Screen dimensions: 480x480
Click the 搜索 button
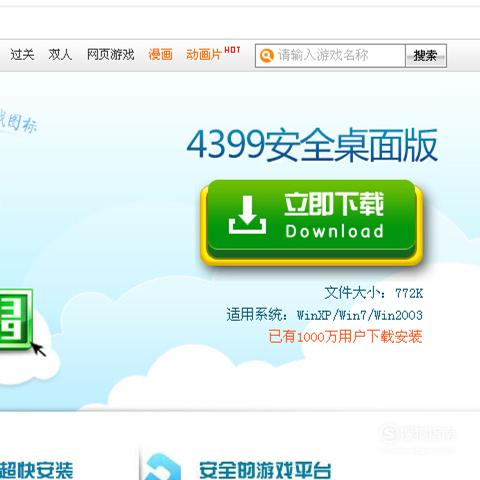point(426,56)
